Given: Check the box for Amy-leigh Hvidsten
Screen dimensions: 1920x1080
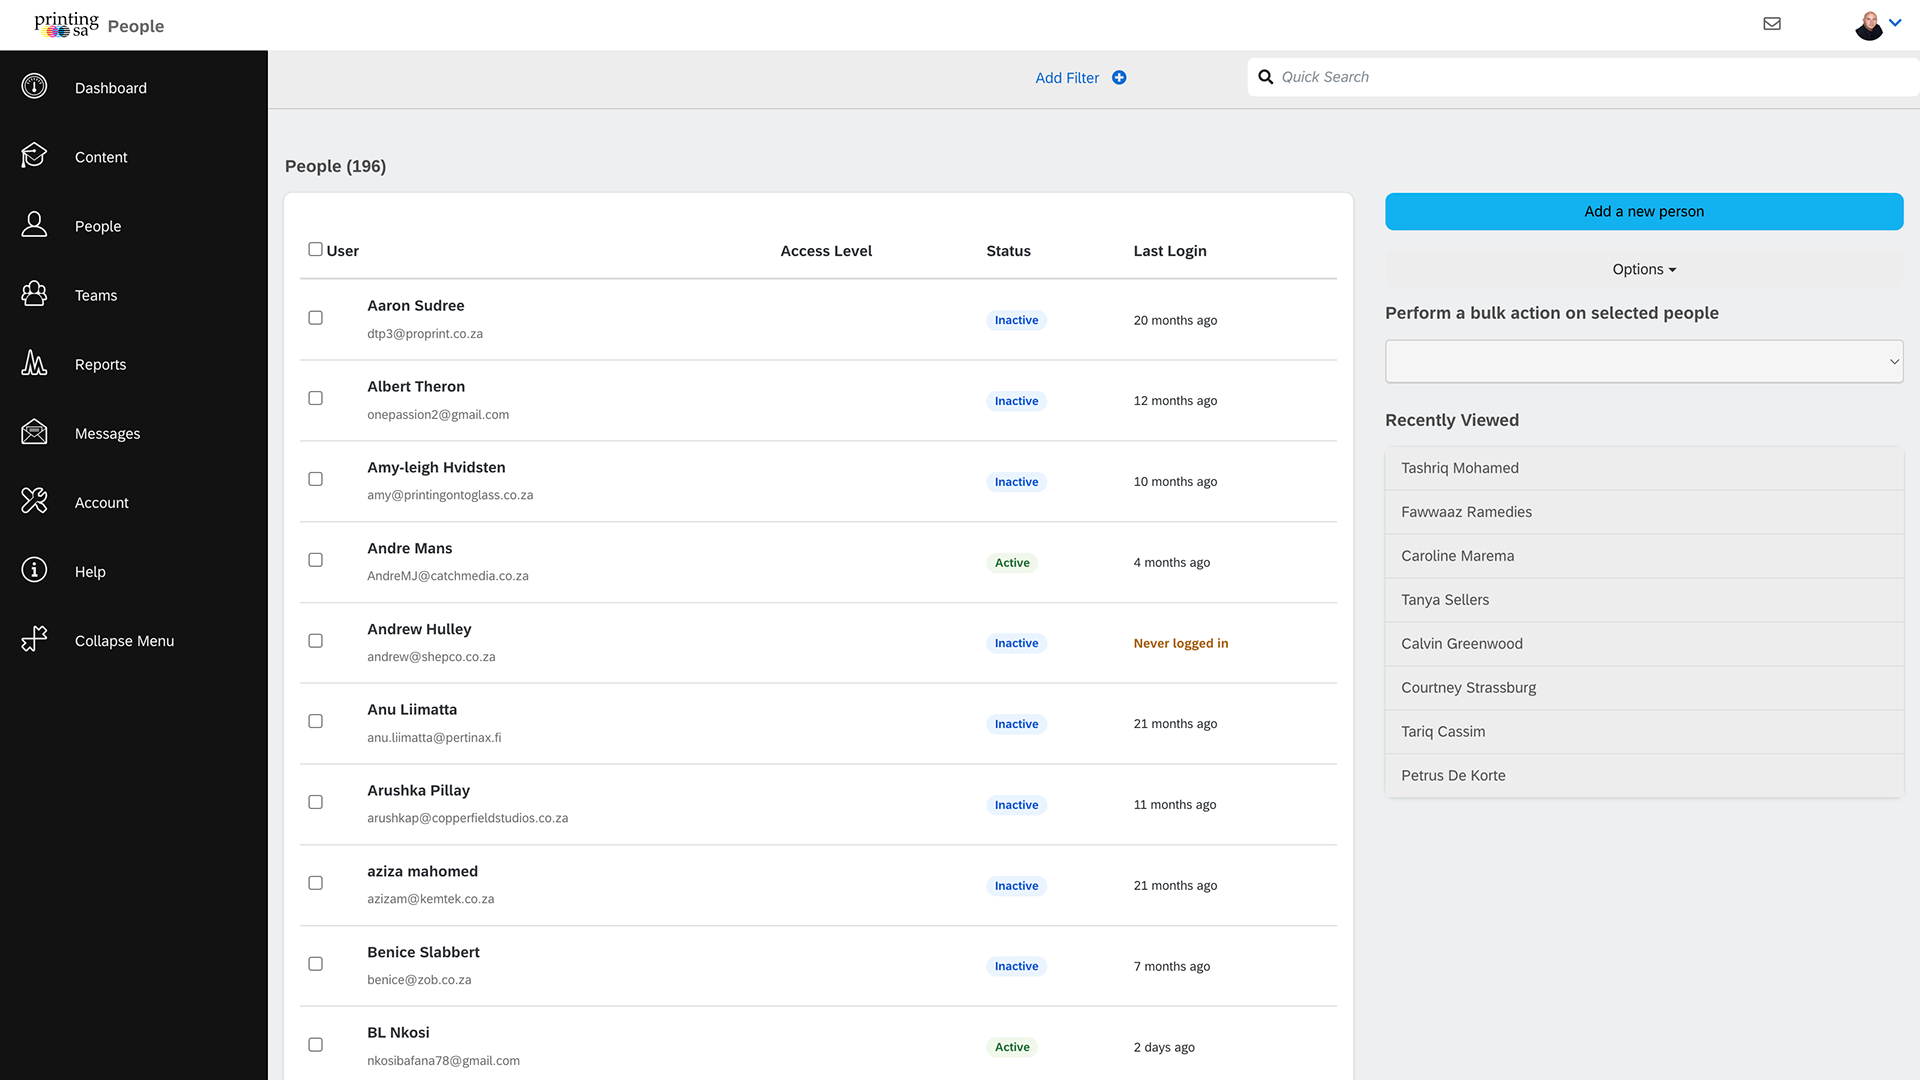Looking at the screenshot, I should click(x=315, y=479).
